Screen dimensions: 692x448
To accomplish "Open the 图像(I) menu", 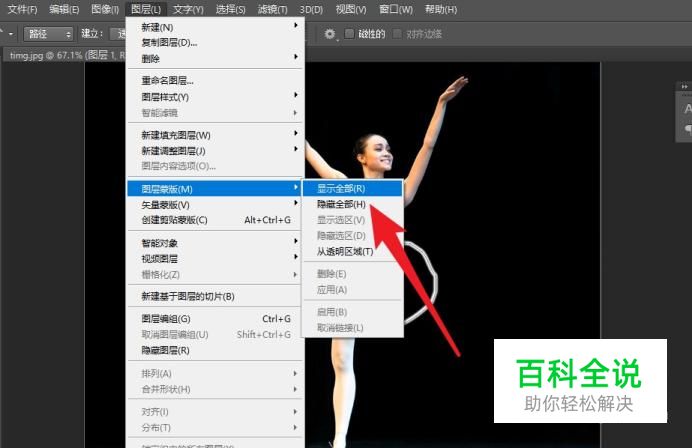I will click(x=105, y=9).
